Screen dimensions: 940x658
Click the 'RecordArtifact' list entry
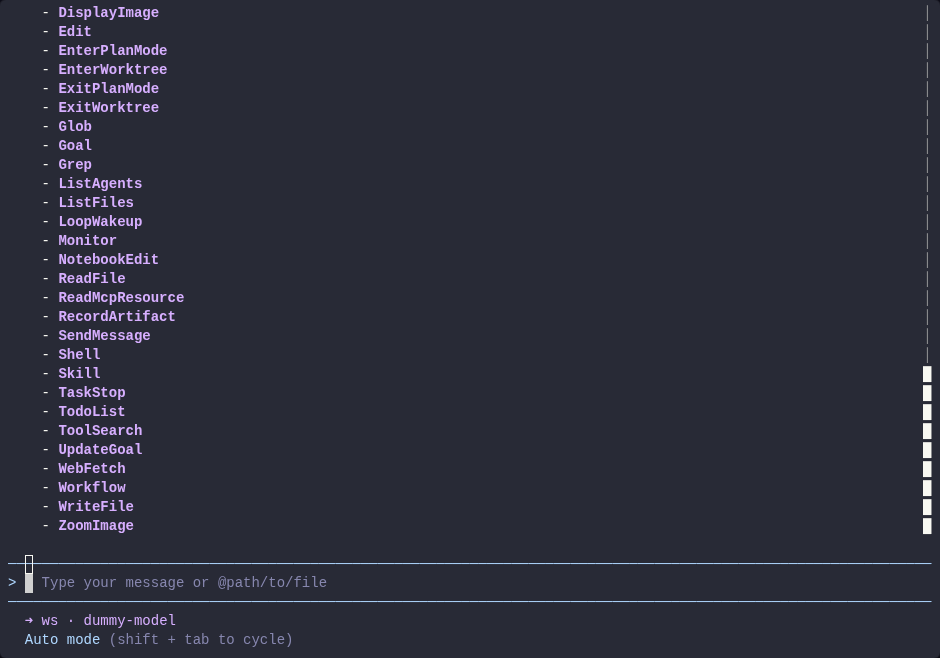pyautogui.click(x=117, y=316)
